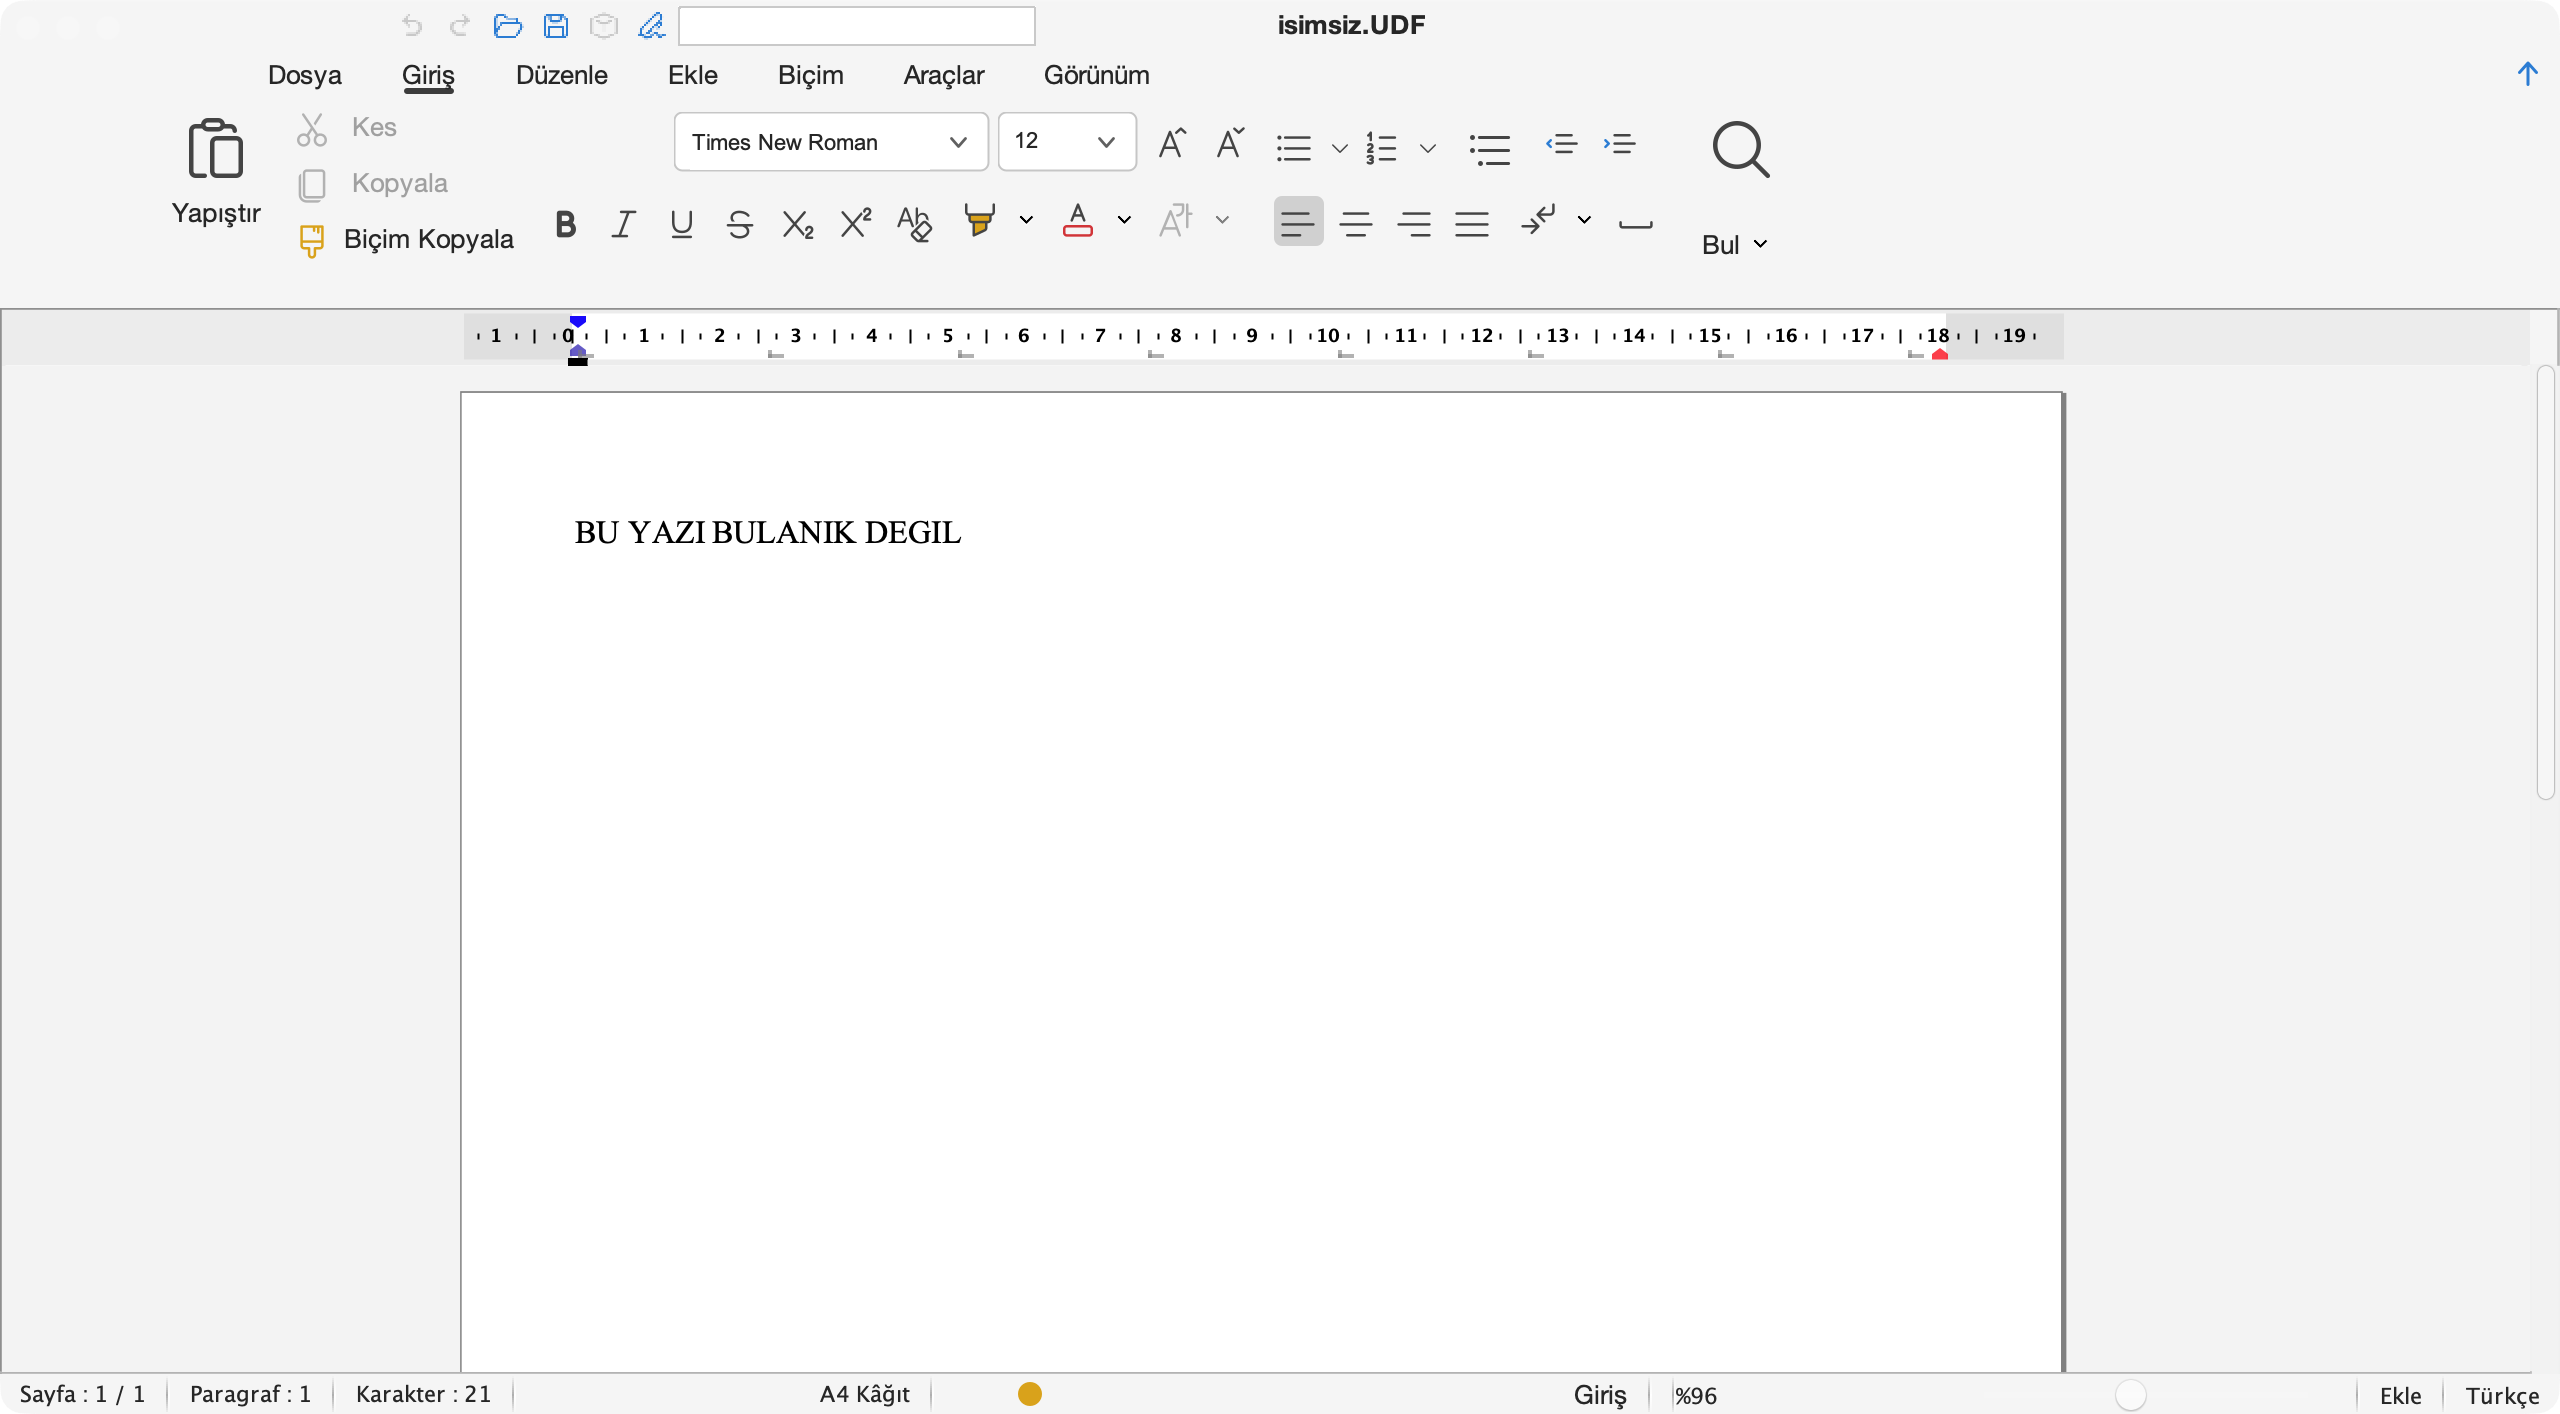
Task: Open the Ekle tab
Action: [693, 75]
